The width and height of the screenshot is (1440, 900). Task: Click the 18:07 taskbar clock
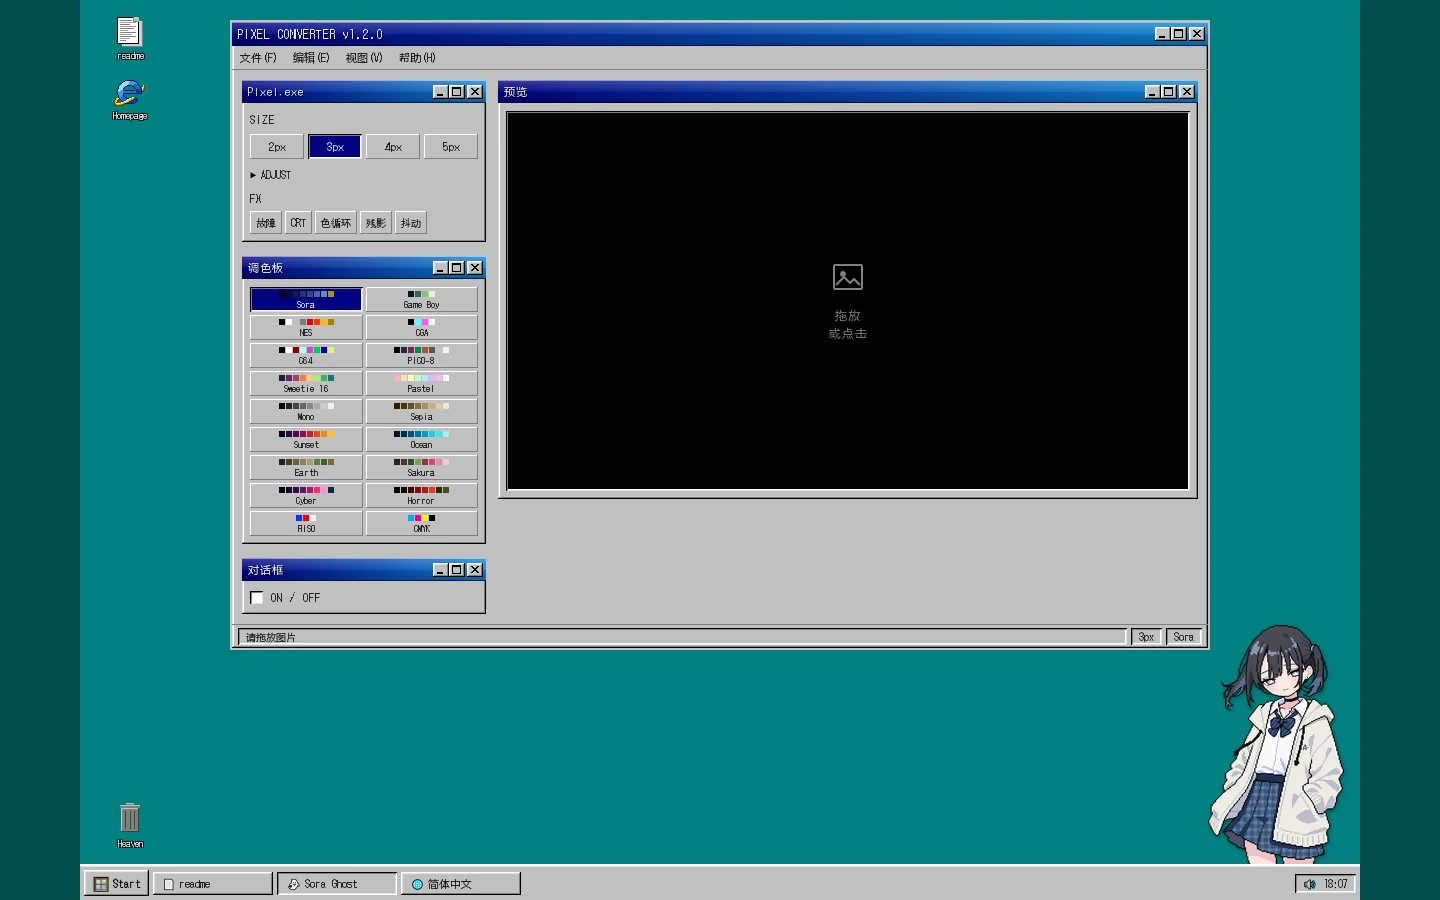coord(1336,884)
